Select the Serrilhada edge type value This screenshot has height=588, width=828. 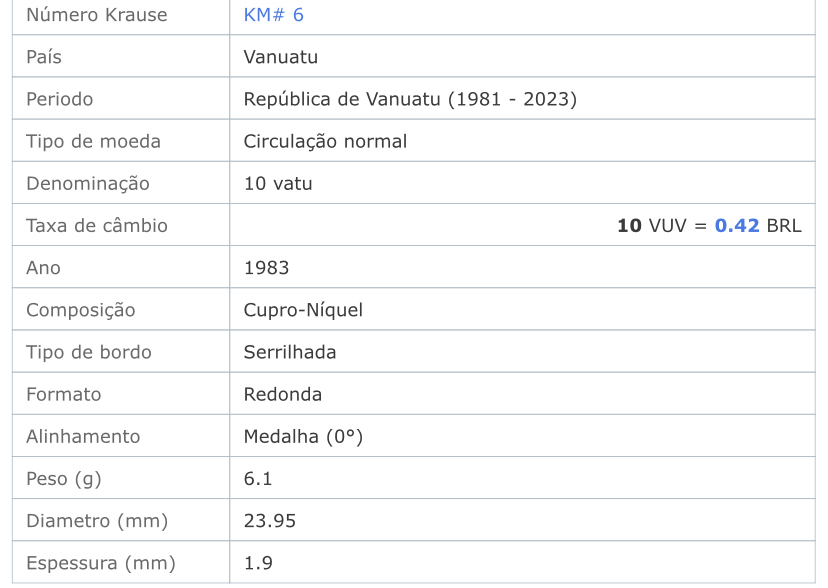point(289,352)
